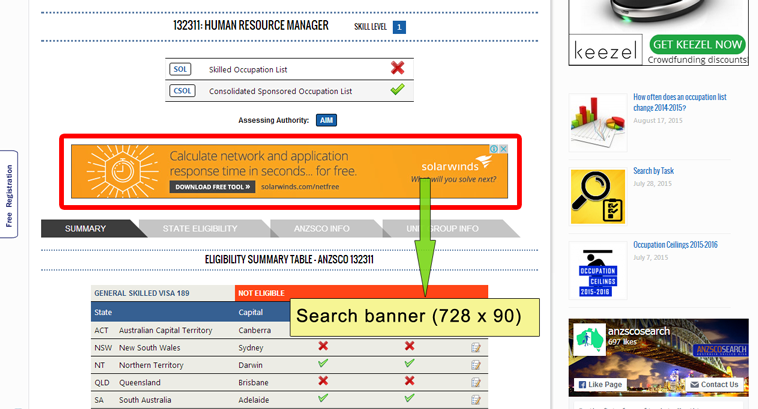Click the 'Darwin' capital cell
The image size is (758, 409).
tap(250, 365)
